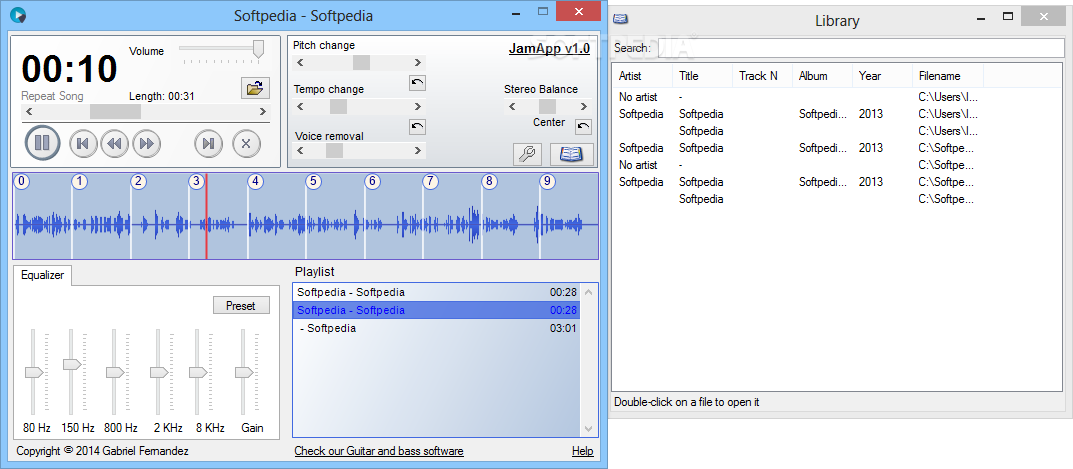The image size is (1073, 469).
Task: Select playlist item with 03:01 length
Action: coord(437,328)
